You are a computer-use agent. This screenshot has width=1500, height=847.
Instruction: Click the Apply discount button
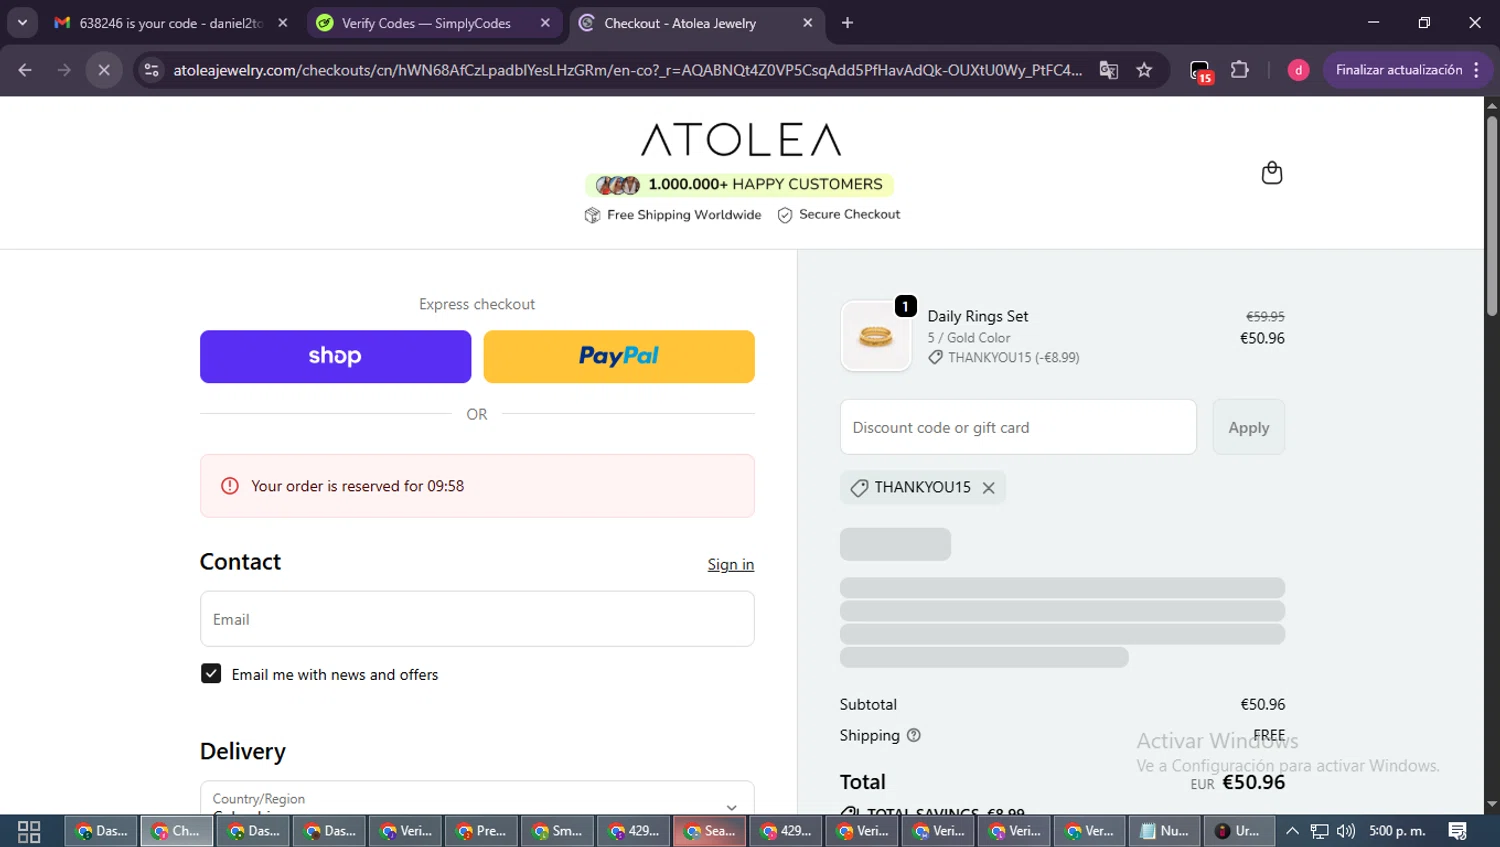1249,427
